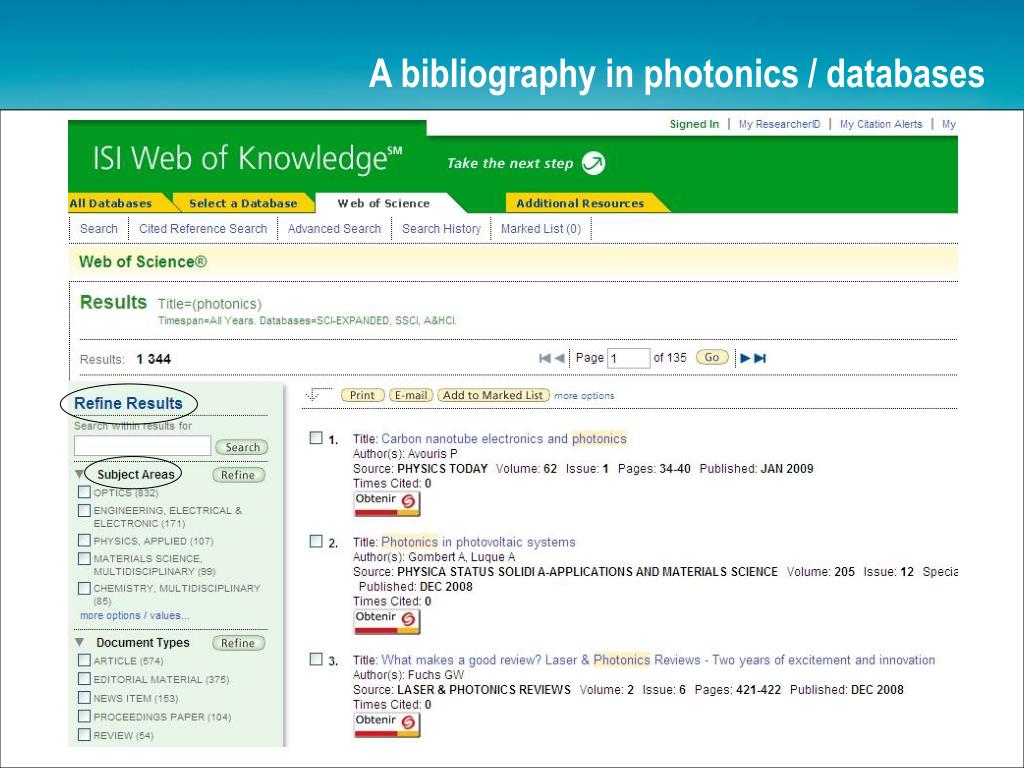The width and height of the screenshot is (1024, 768).
Task: Check the REVIEW document type box
Action: (84, 735)
